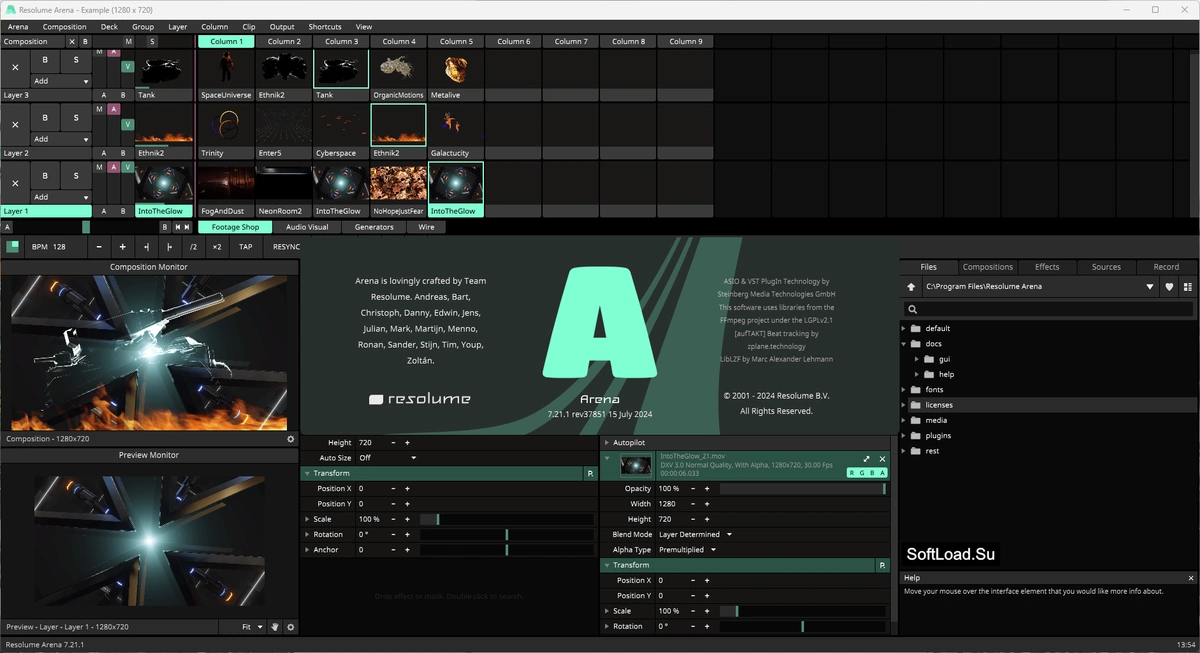
Task: Clear Layer 2 using its X button
Action: coord(15,124)
